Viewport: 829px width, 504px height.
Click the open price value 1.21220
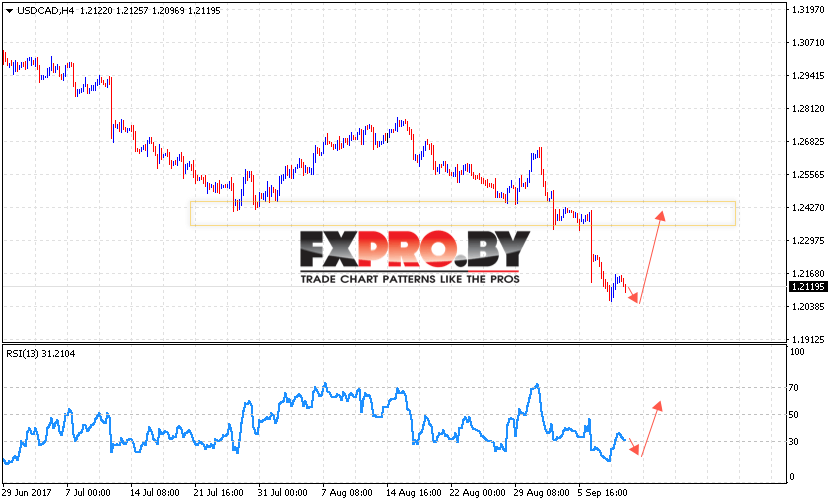pyautogui.click(x=96, y=11)
